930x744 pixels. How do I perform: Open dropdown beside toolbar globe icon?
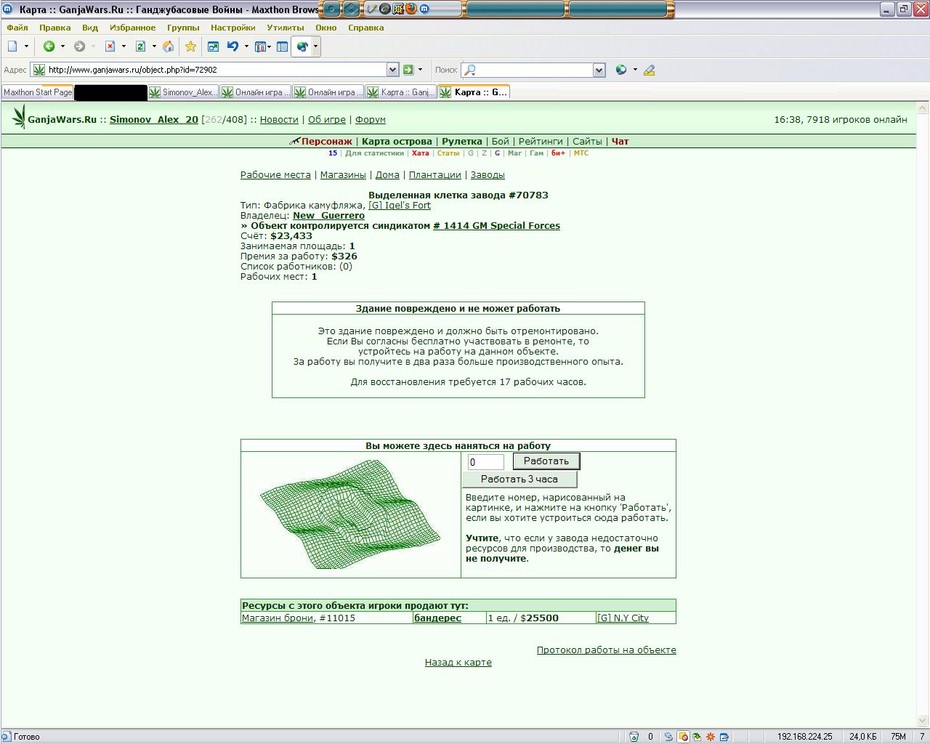[316, 46]
